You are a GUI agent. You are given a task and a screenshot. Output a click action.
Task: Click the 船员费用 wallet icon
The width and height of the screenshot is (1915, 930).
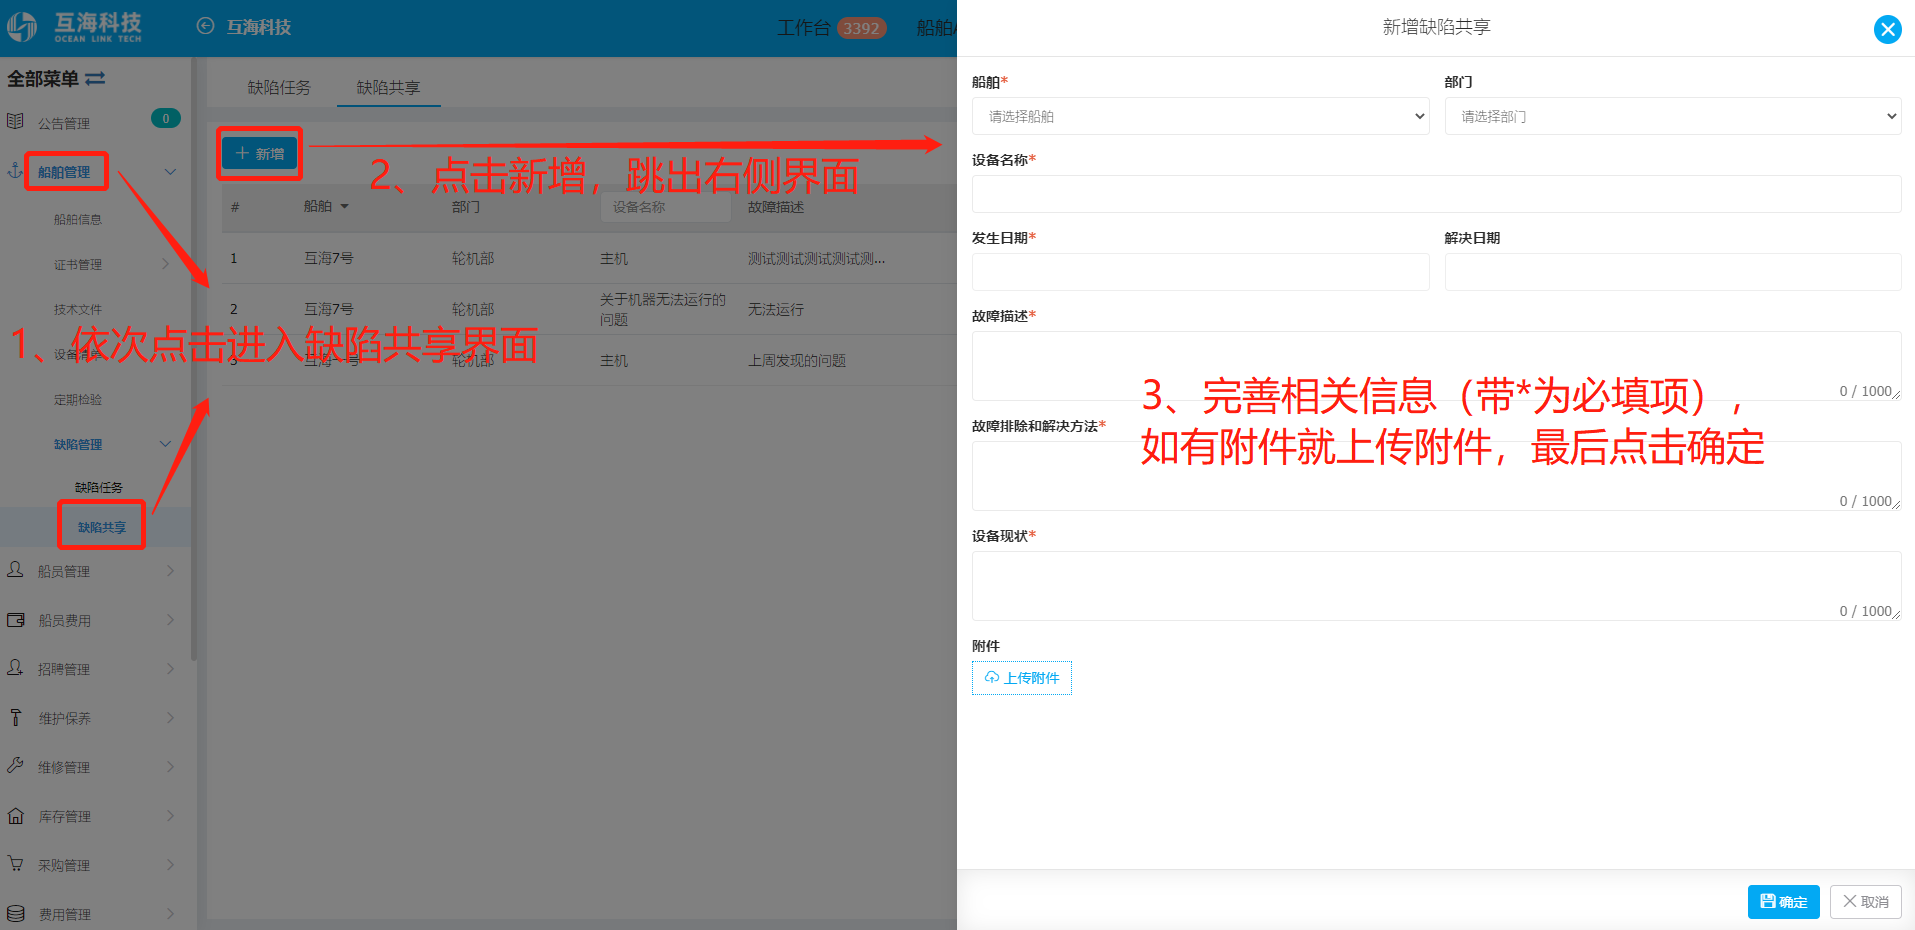[15, 620]
